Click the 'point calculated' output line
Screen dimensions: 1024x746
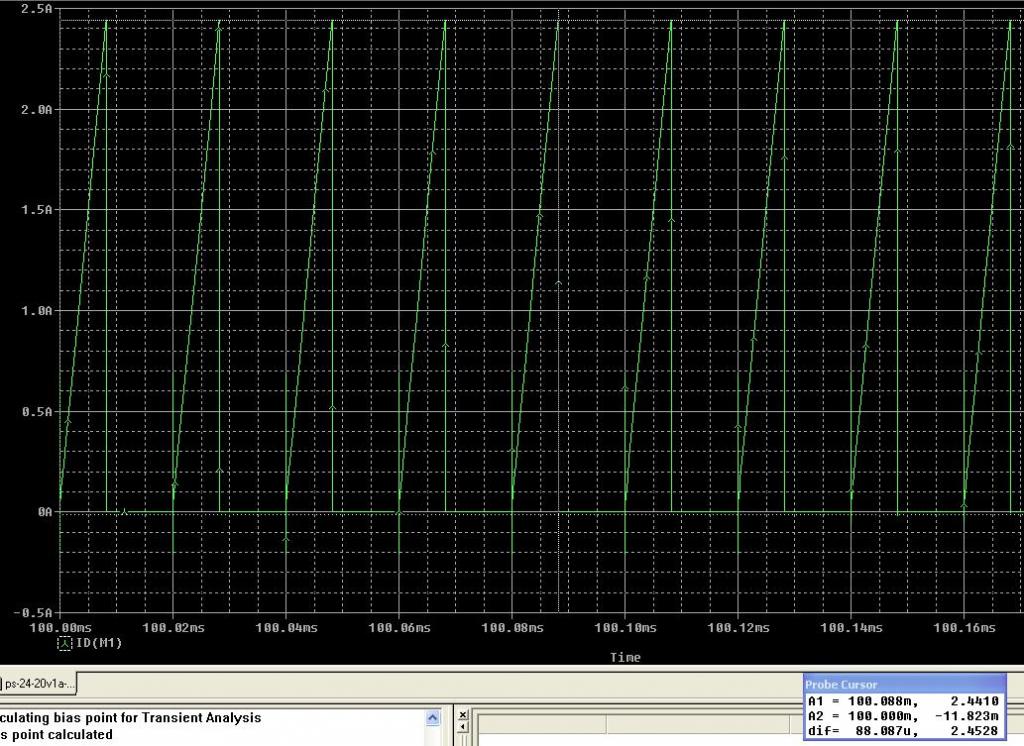click(x=60, y=735)
